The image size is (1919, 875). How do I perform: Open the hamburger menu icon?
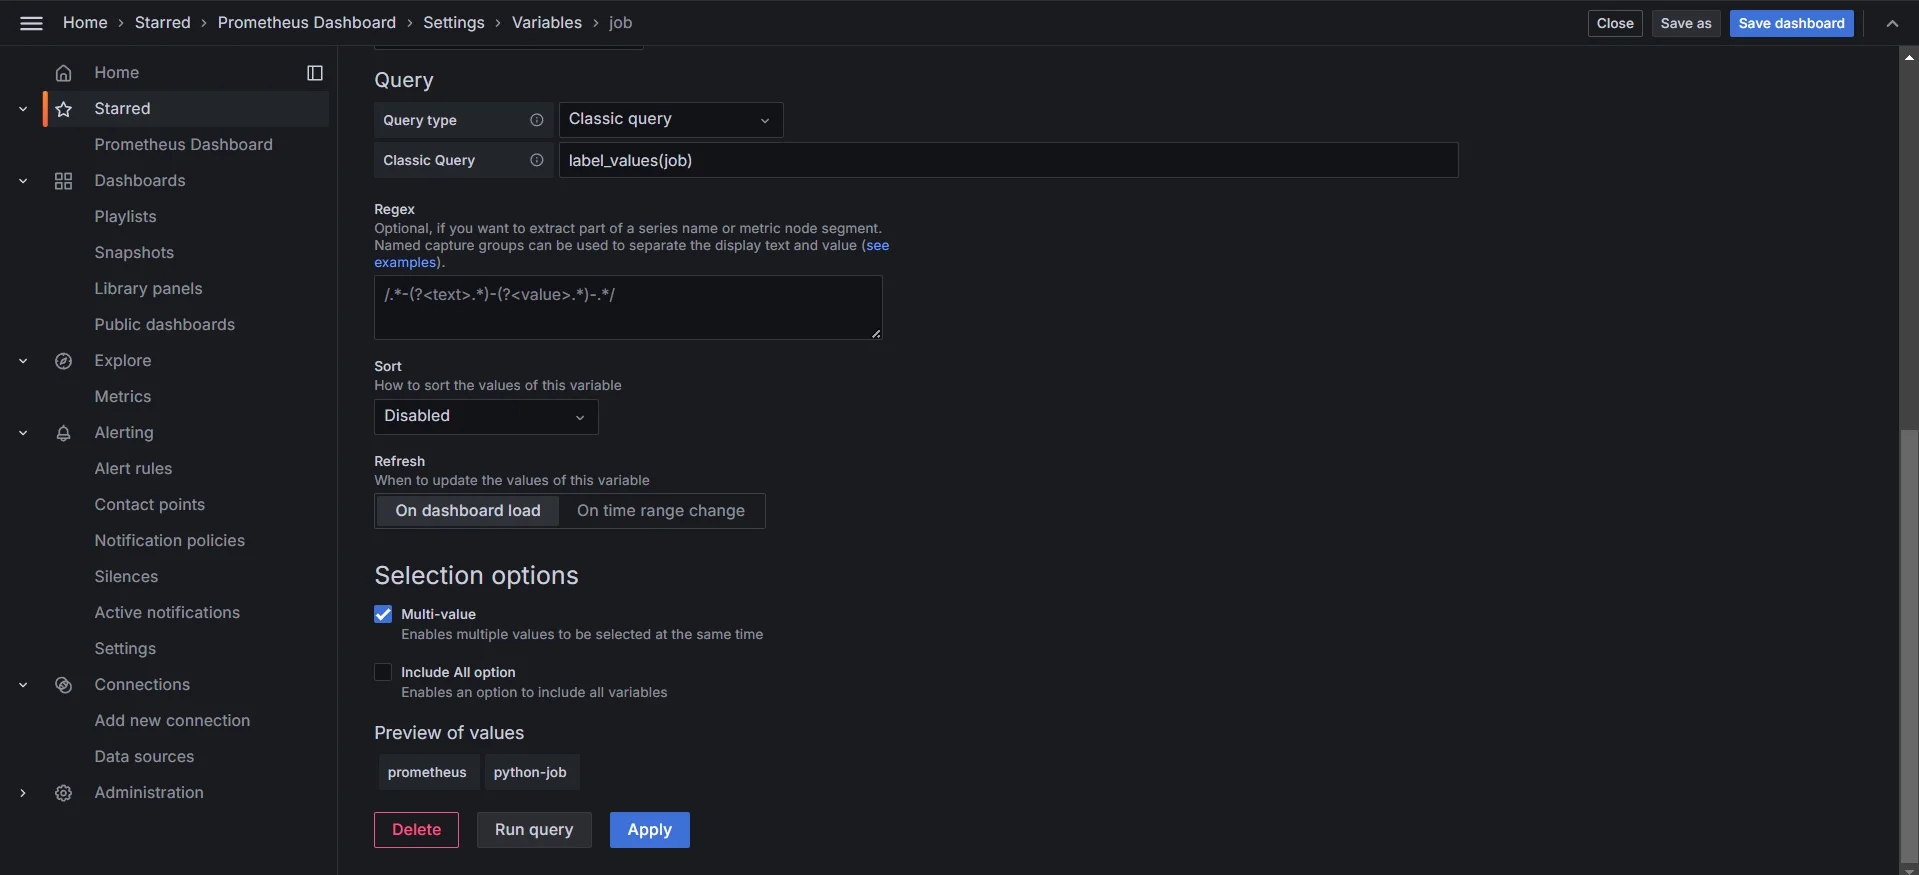(31, 23)
